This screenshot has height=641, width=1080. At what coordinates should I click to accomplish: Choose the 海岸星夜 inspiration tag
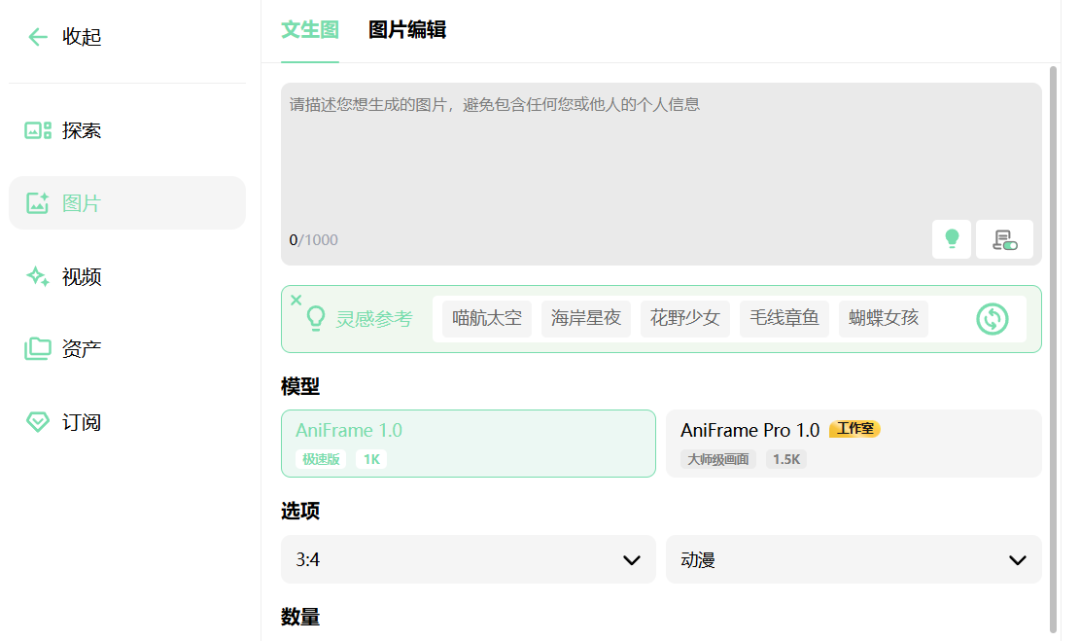pos(586,318)
